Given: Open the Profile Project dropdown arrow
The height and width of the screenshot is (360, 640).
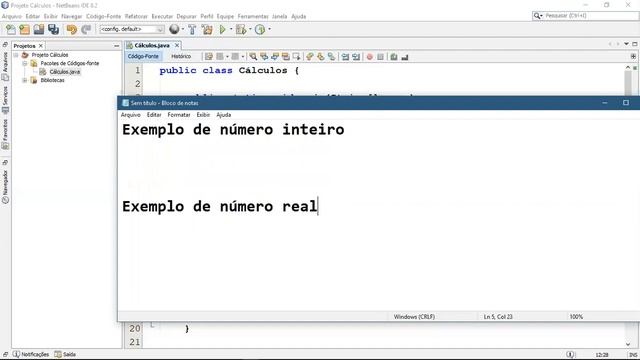Looking at the screenshot, I should 269,29.
